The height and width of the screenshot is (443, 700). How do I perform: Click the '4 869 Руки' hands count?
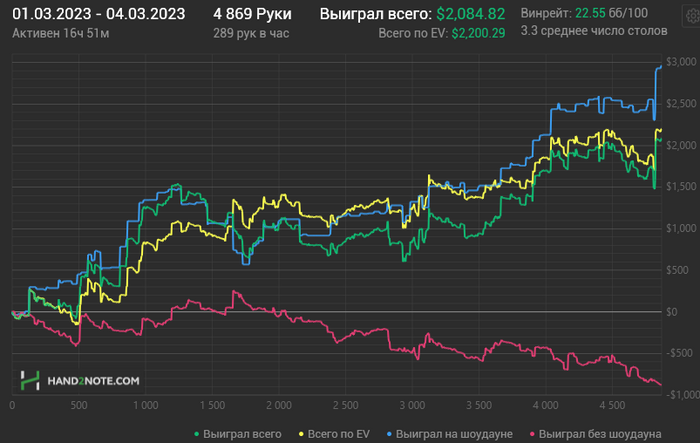pyautogui.click(x=252, y=14)
